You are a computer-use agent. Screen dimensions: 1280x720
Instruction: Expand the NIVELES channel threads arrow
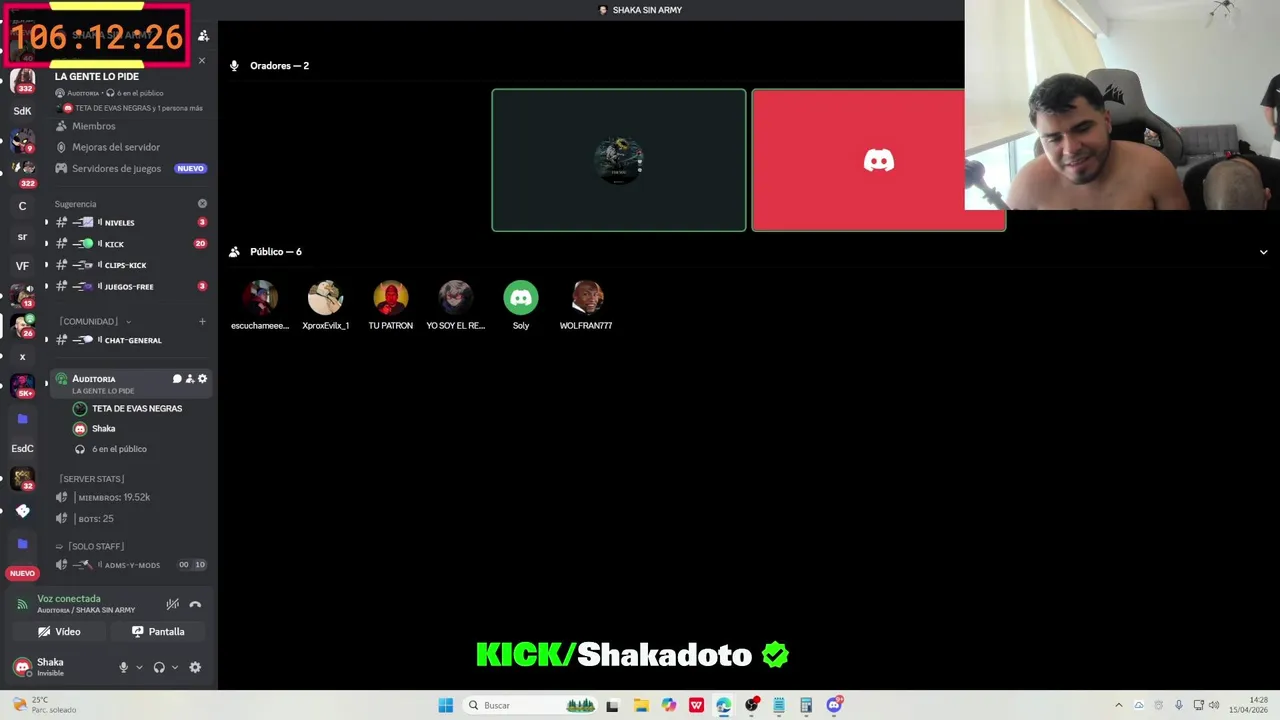pyautogui.click(x=46, y=222)
